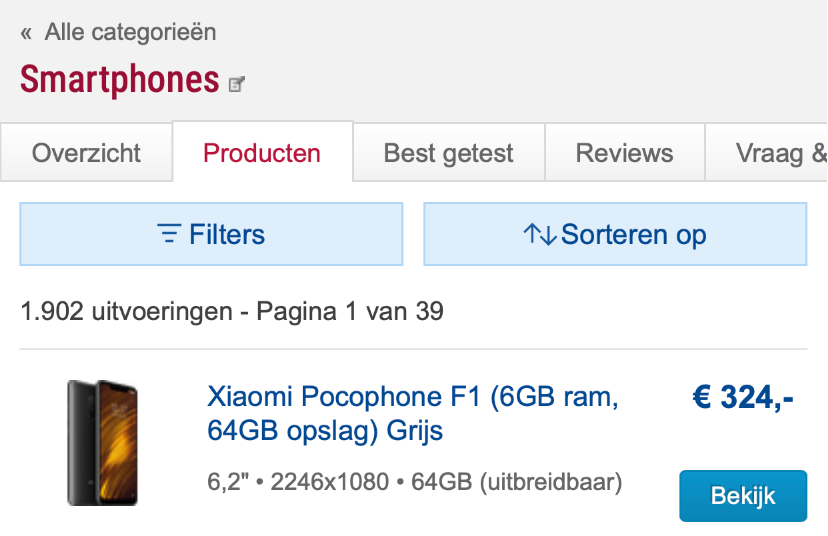Click the 1.902 uitvoeringen count text

127,312
